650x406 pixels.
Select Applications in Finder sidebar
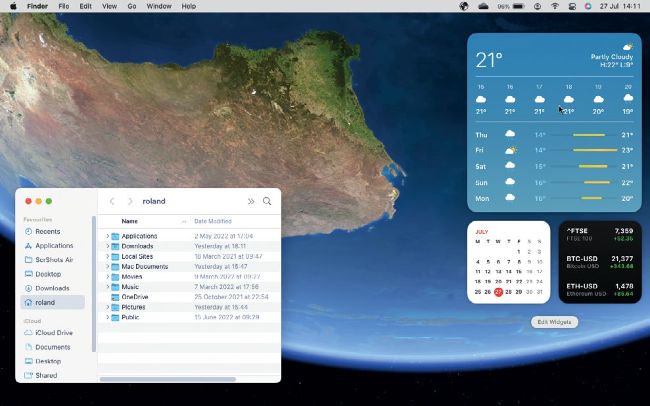54,246
